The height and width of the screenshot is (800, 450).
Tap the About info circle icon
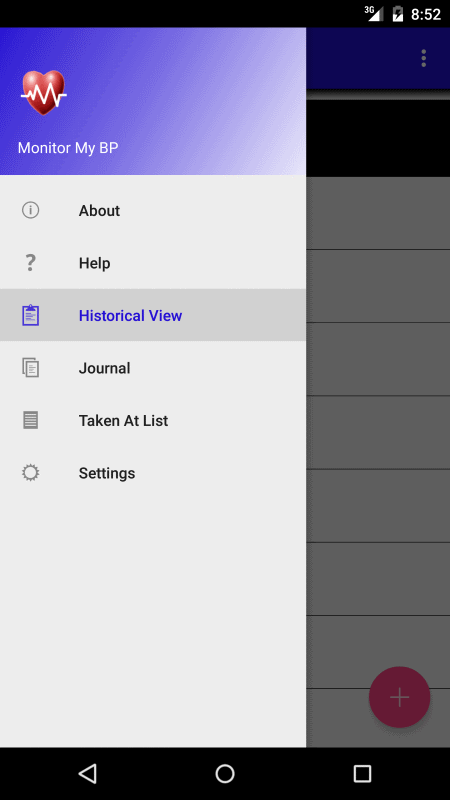[31, 210]
